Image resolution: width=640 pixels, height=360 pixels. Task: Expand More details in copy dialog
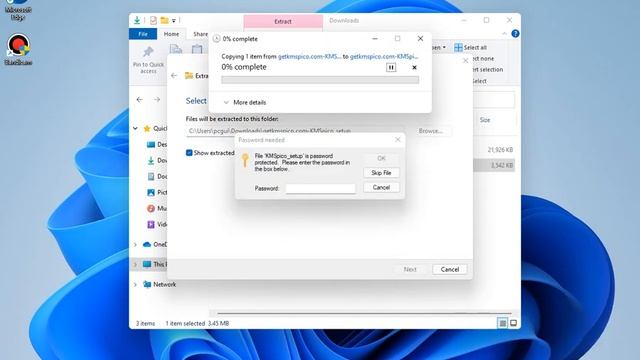245,102
